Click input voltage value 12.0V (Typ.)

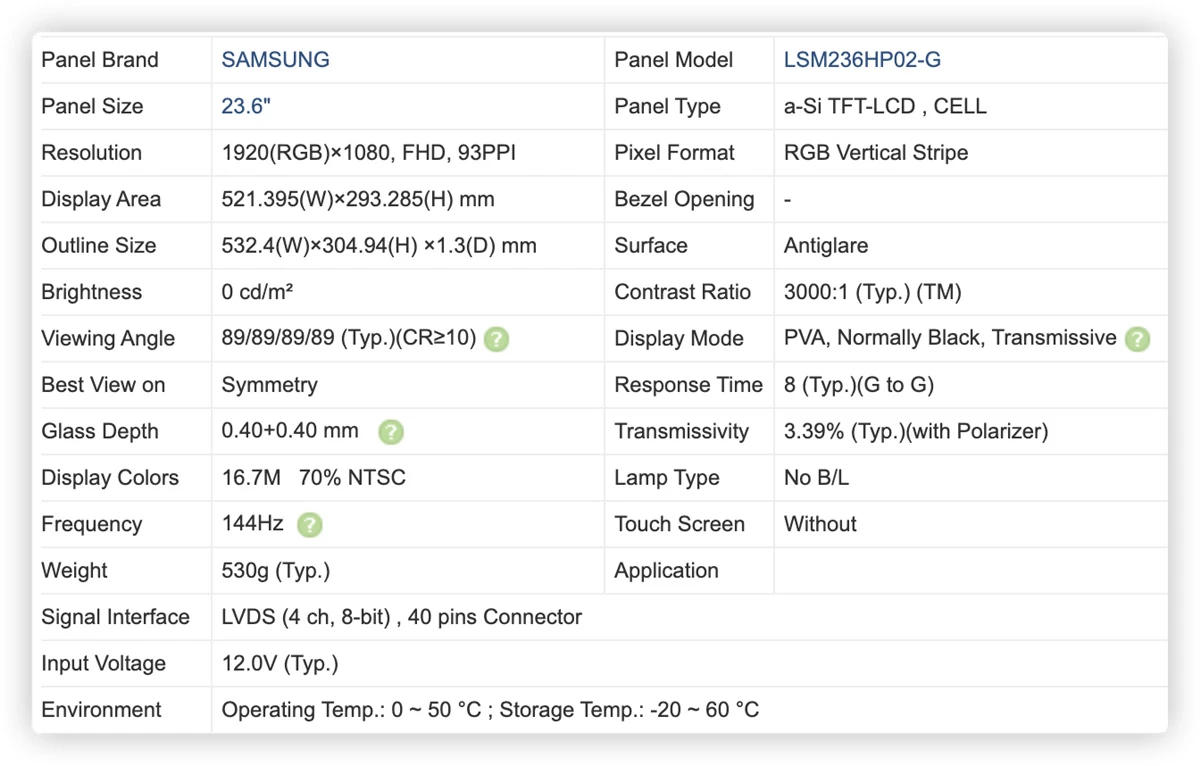coord(280,664)
